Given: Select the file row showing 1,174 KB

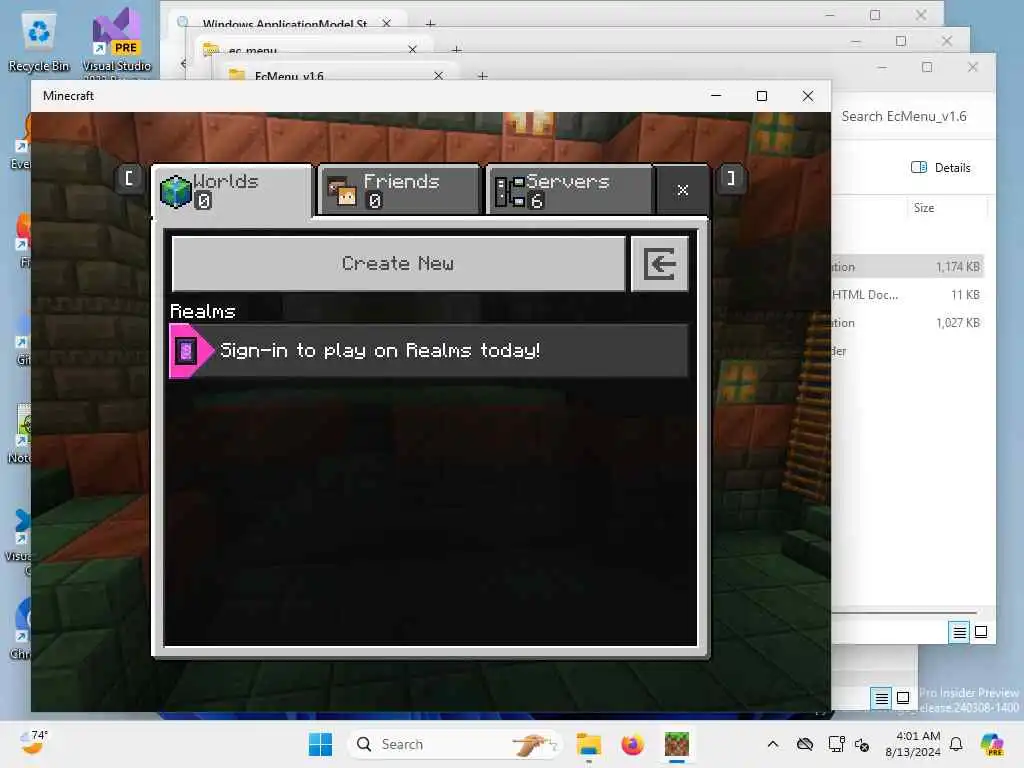Looking at the screenshot, I should tap(907, 266).
